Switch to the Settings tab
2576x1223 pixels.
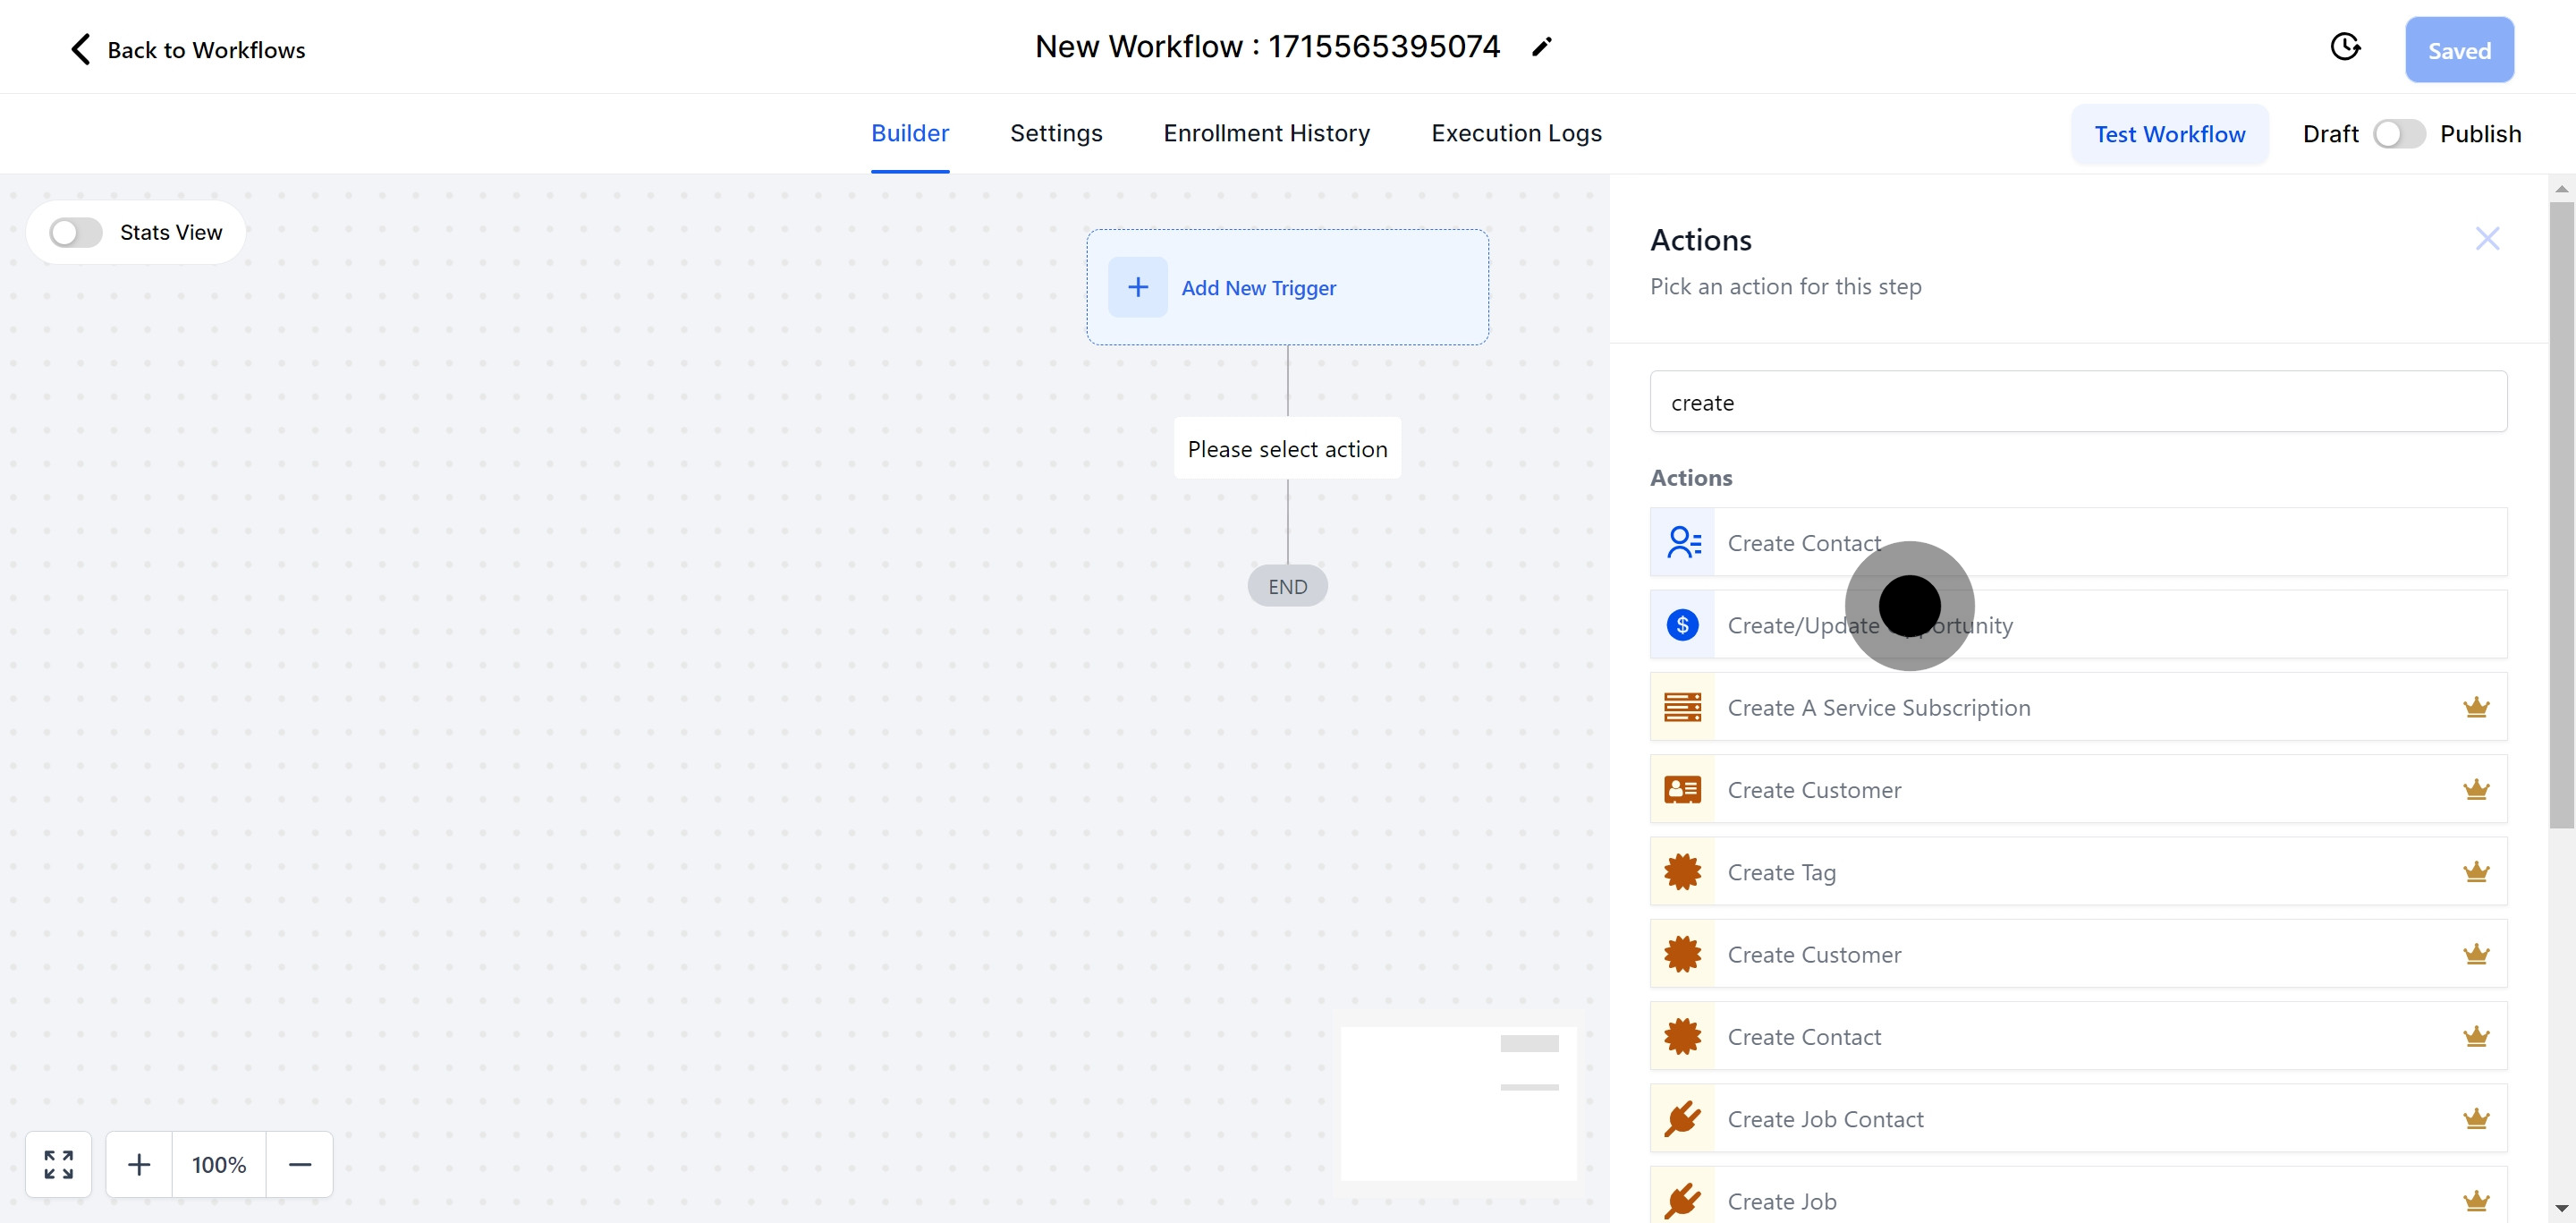(1055, 133)
